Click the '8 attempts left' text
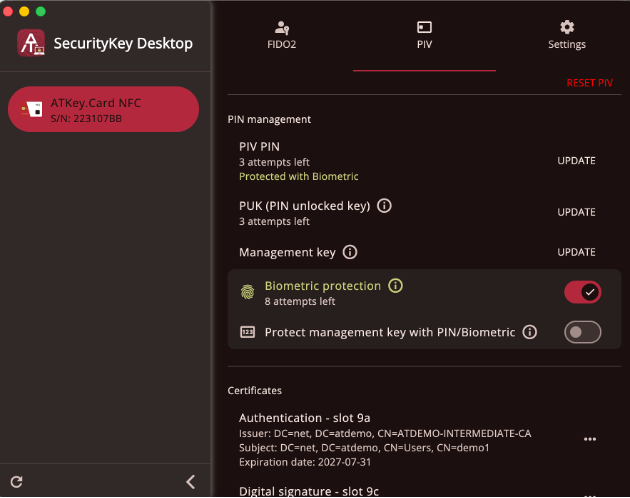 pos(300,301)
